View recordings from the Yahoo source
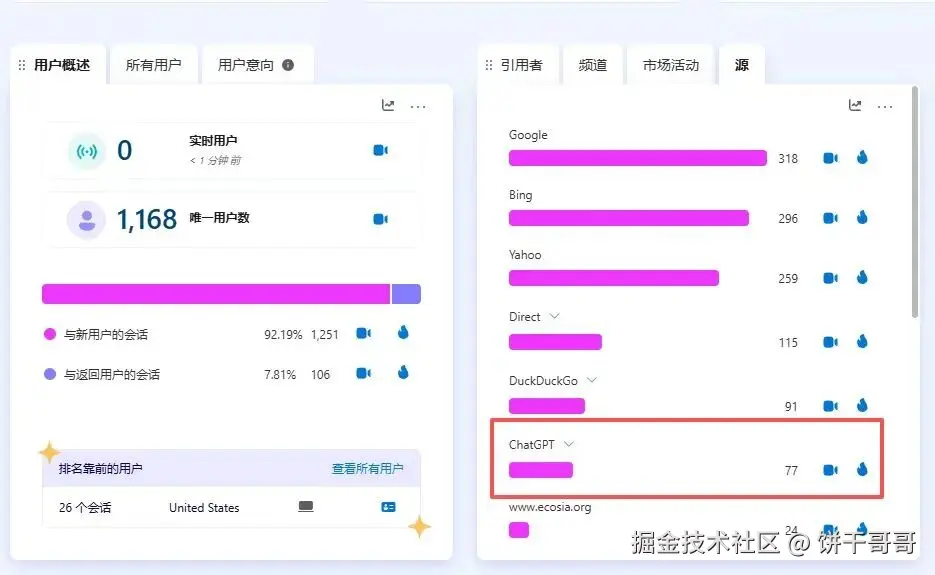The image size is (935, 575). pyautogui.click(x=831, y=278)
